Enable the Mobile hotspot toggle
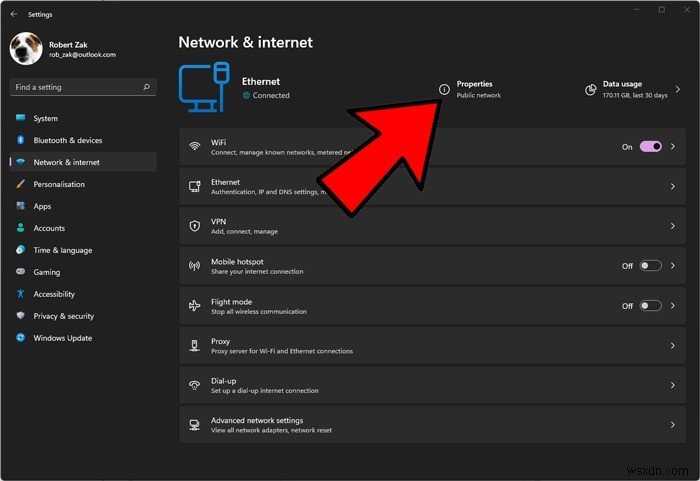The width and height of the screenshot is (700, 481). click(x=650, y=266)
